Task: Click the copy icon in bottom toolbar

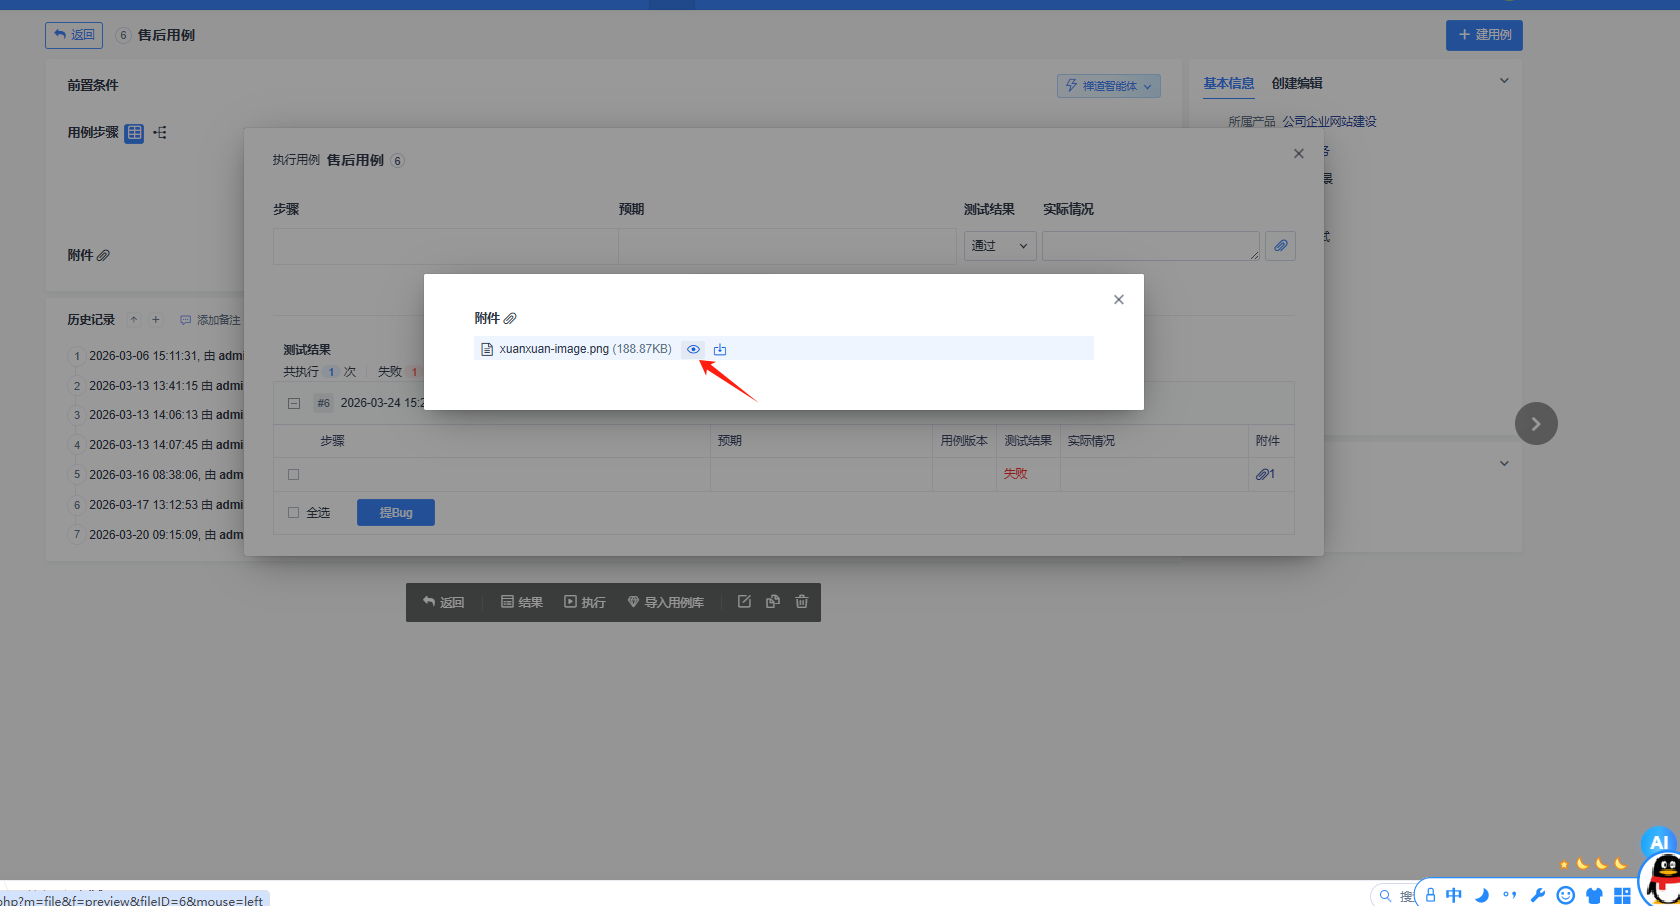Action: pos(773,602)
